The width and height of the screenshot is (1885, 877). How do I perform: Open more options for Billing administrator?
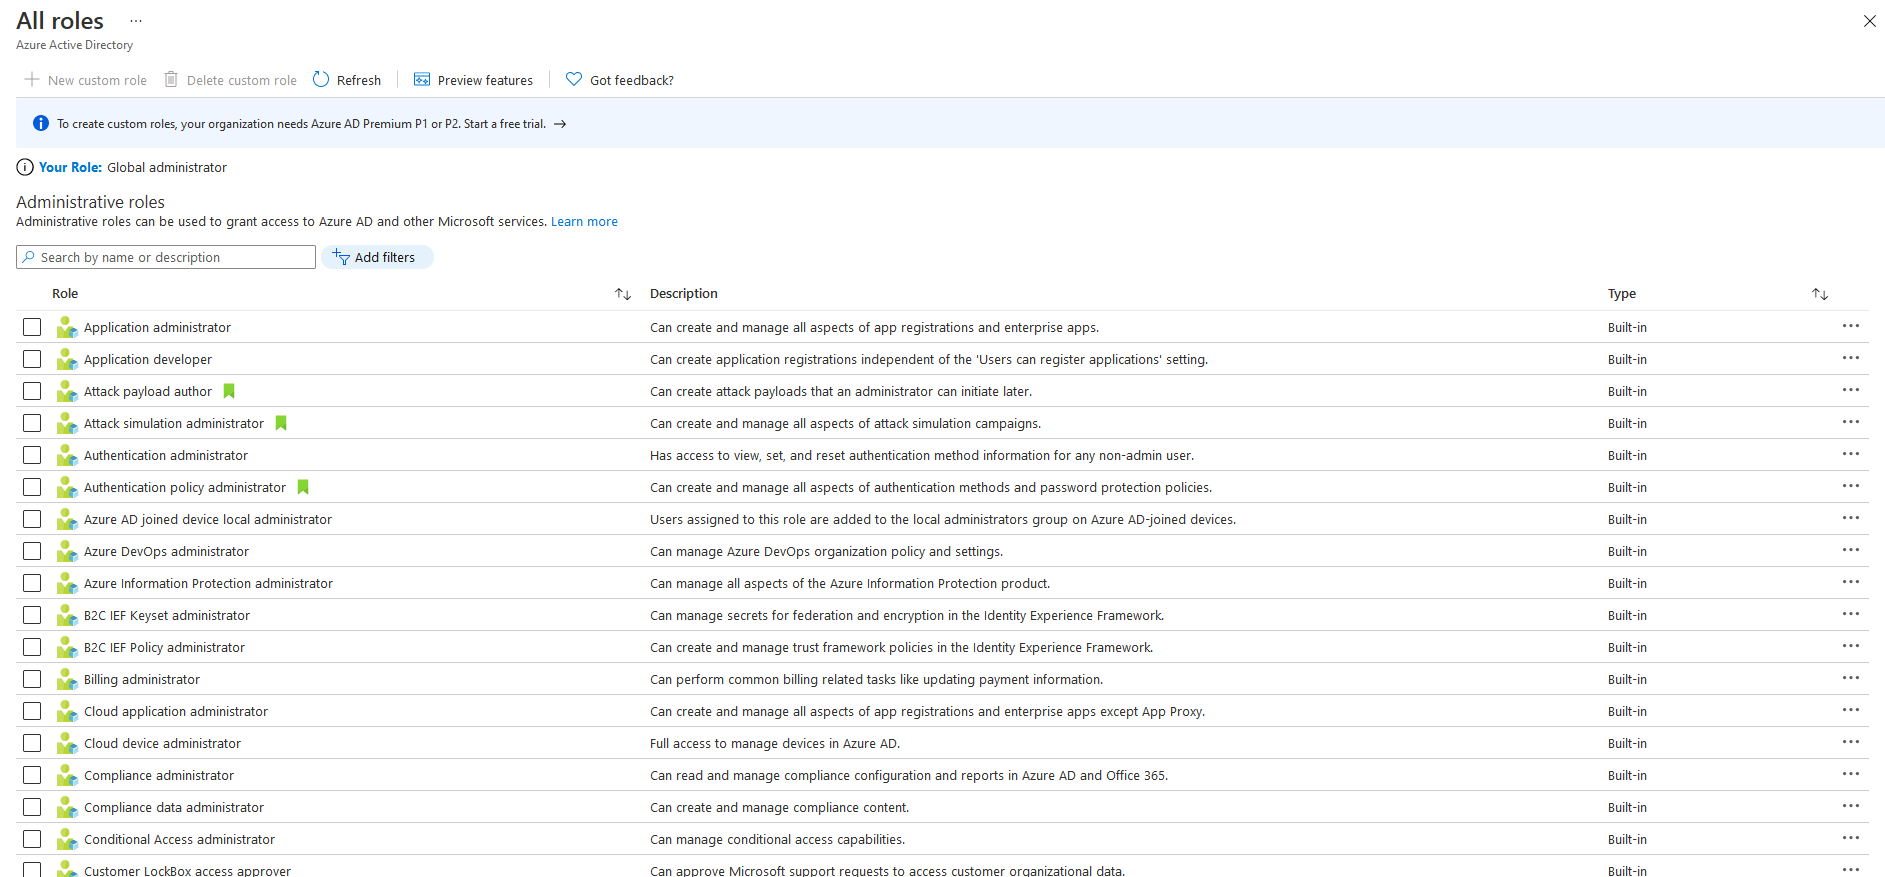point(1851,678)
